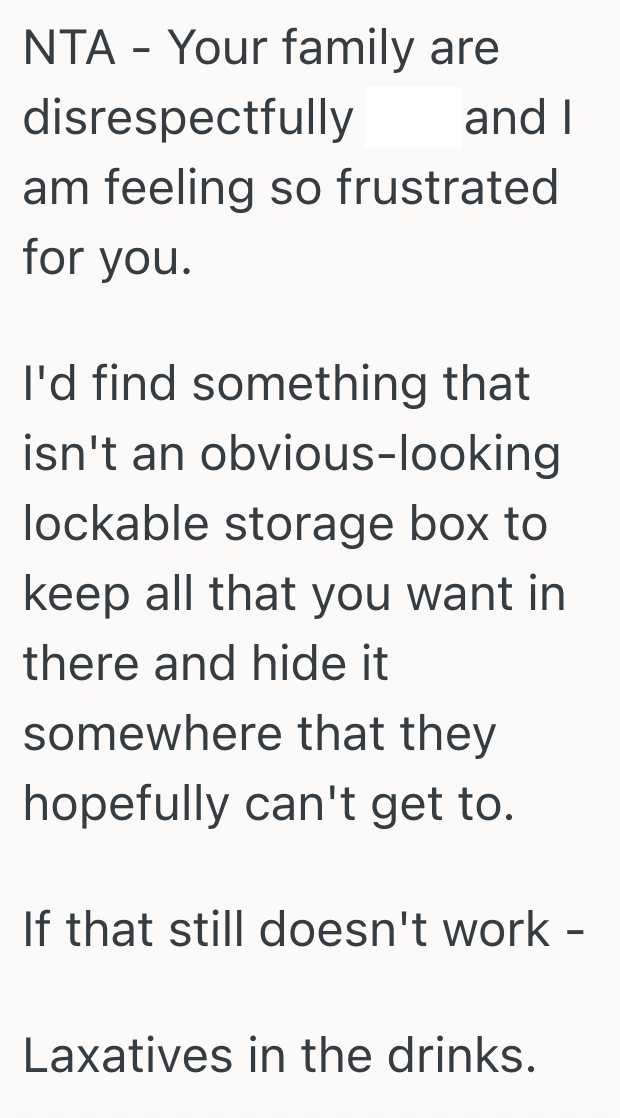Click the white redacted word box
This screenshot has height=1118, width=620.
(x=413, y=118)
